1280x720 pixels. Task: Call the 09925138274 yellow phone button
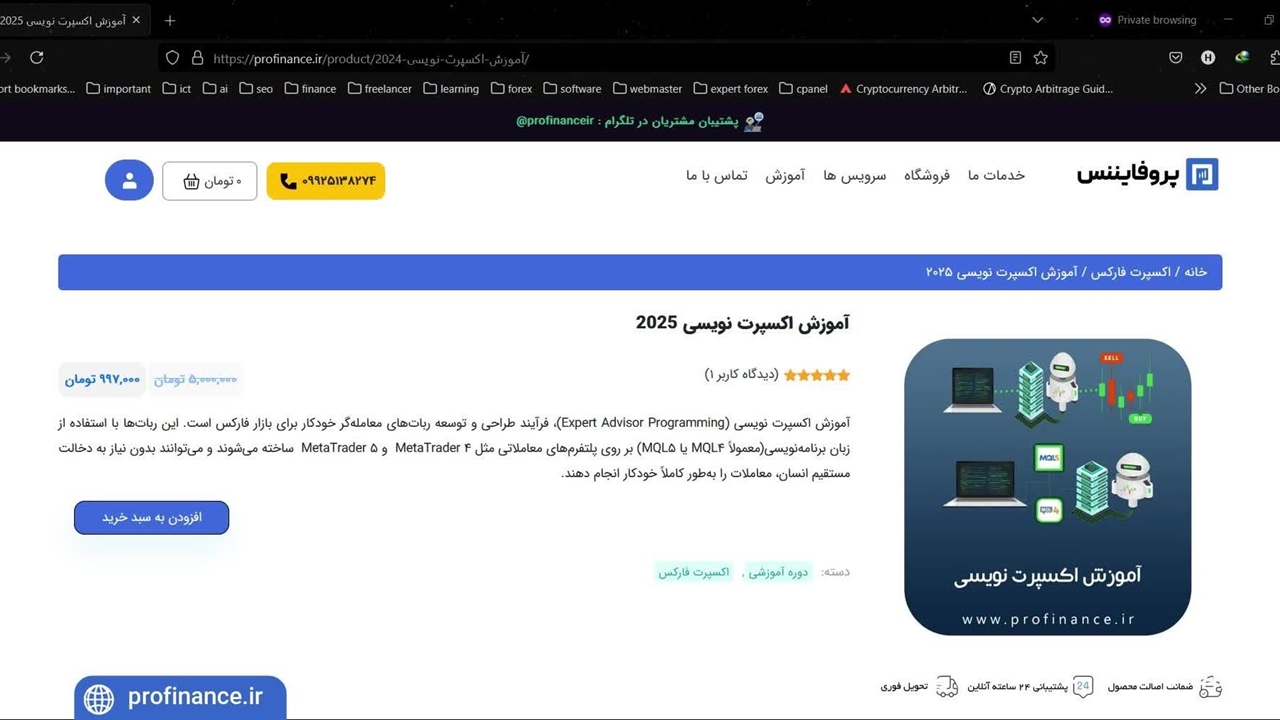click(326, 181)
